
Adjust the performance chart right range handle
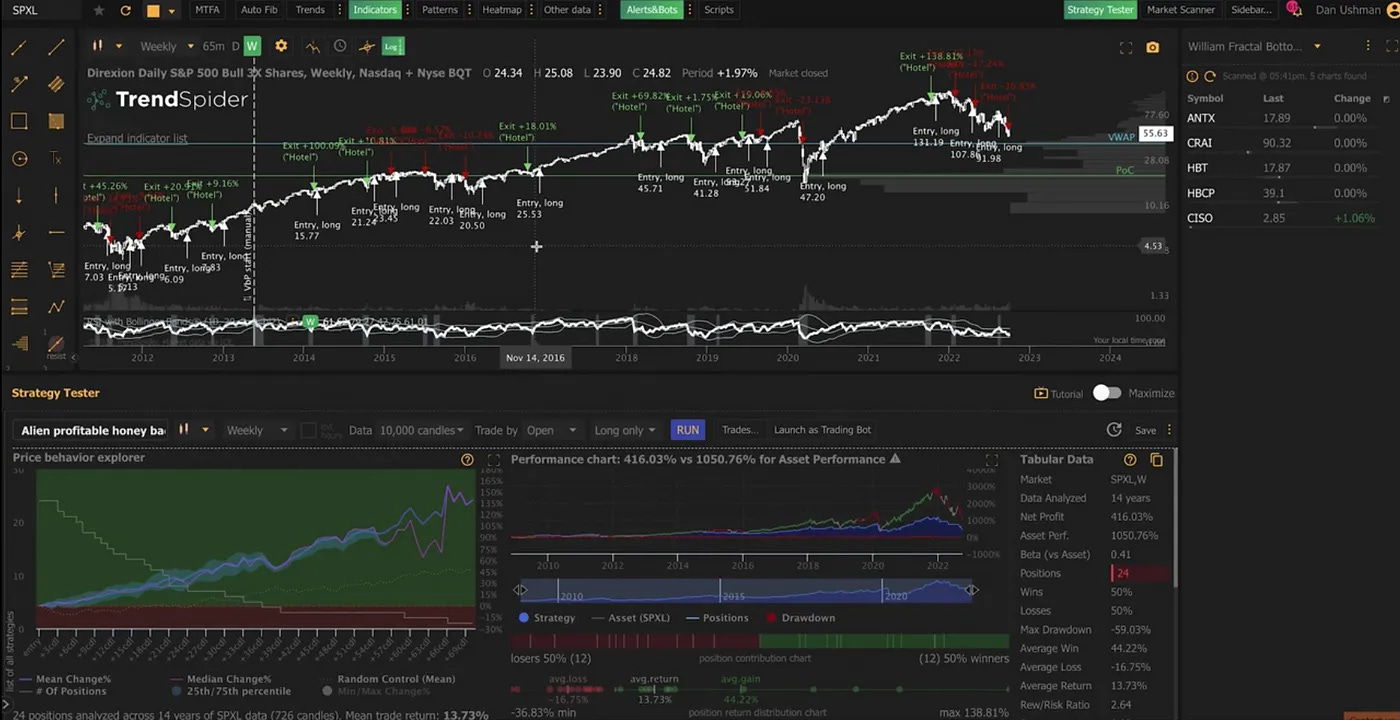tap(971, 590)
